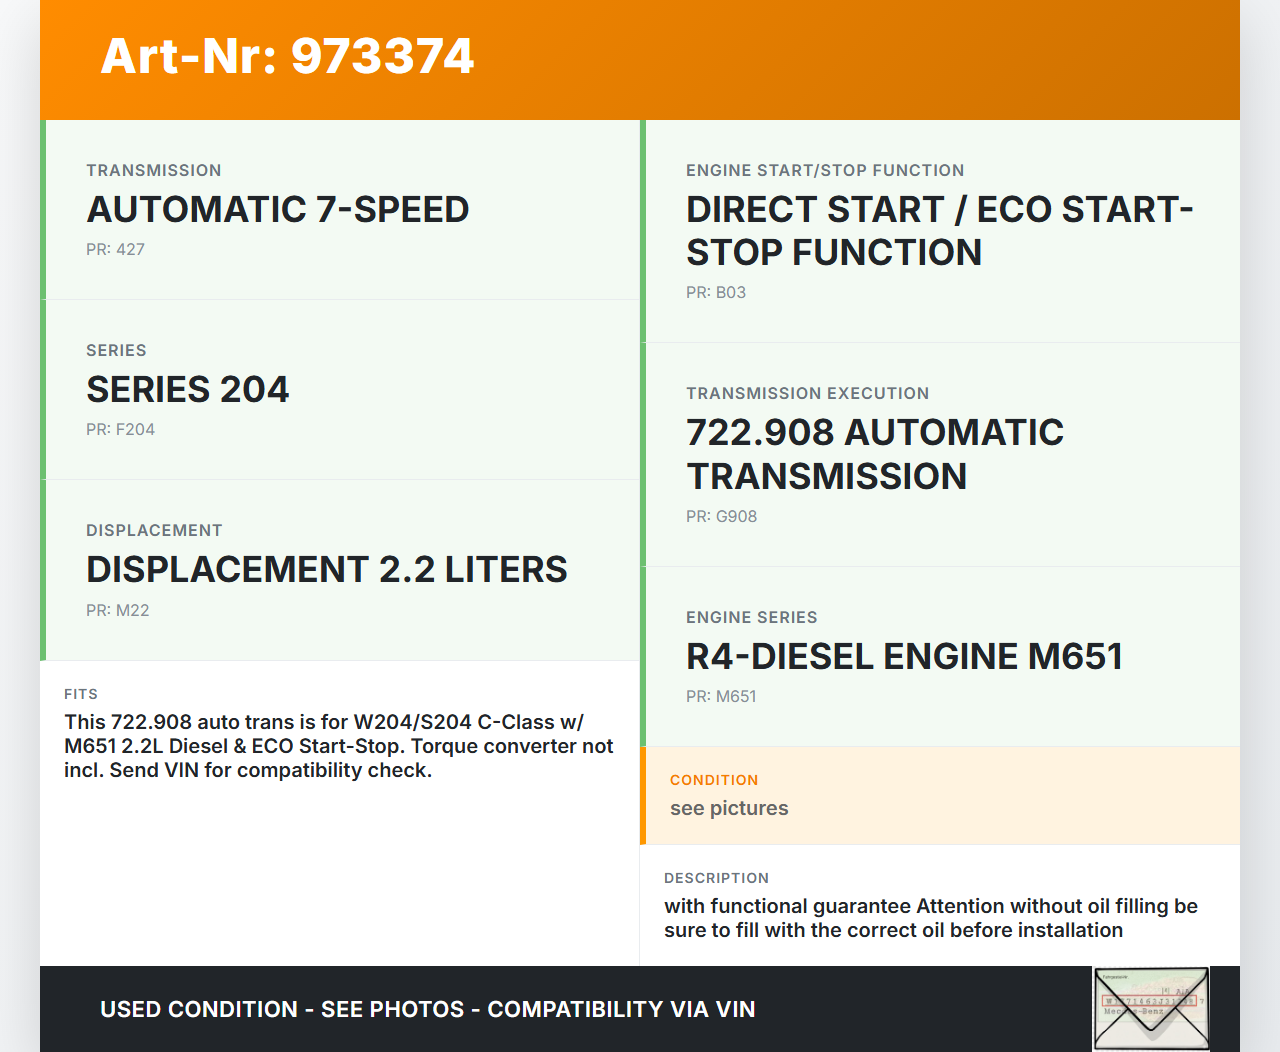Select the R4-Diesel Engine M651 value
Viewport: 1280px width, 1052px height.
pos(904,657)
